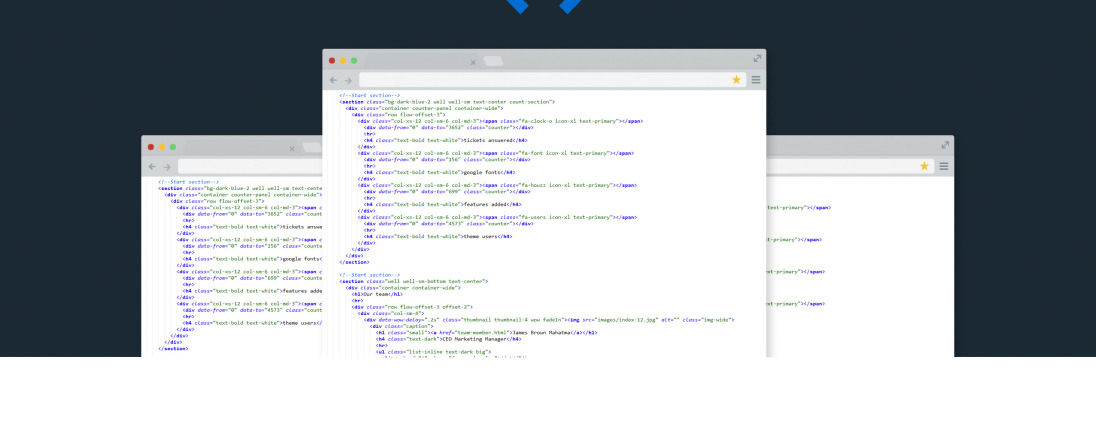Close the tab in the front browser

[x=473, y=62]
